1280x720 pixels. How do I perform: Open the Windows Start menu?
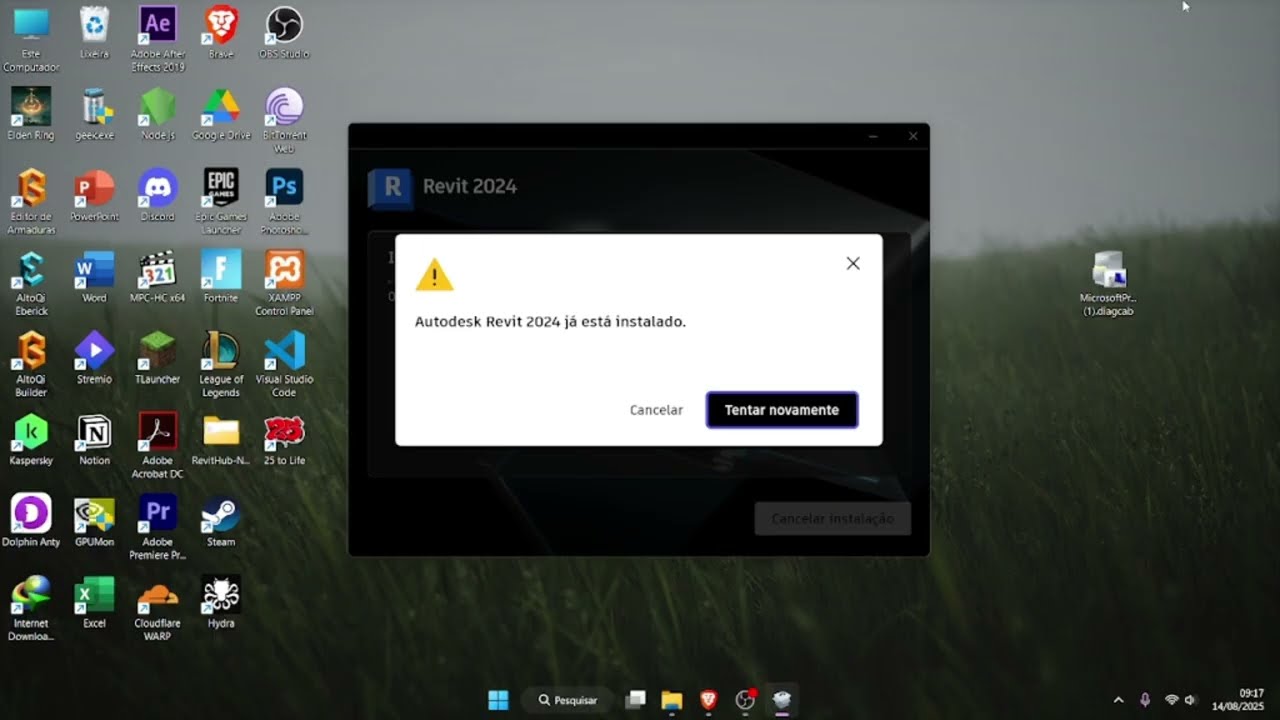498,700
